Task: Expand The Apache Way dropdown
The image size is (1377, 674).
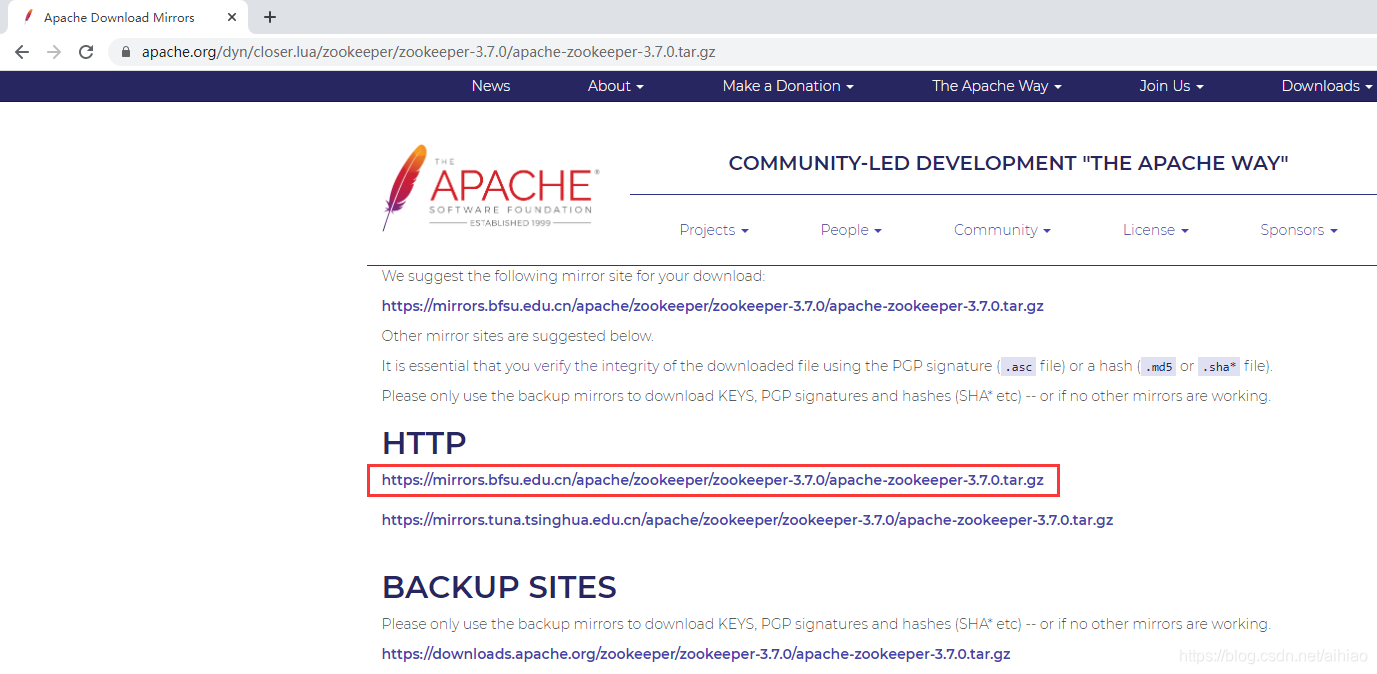Action: coord(997,86)
